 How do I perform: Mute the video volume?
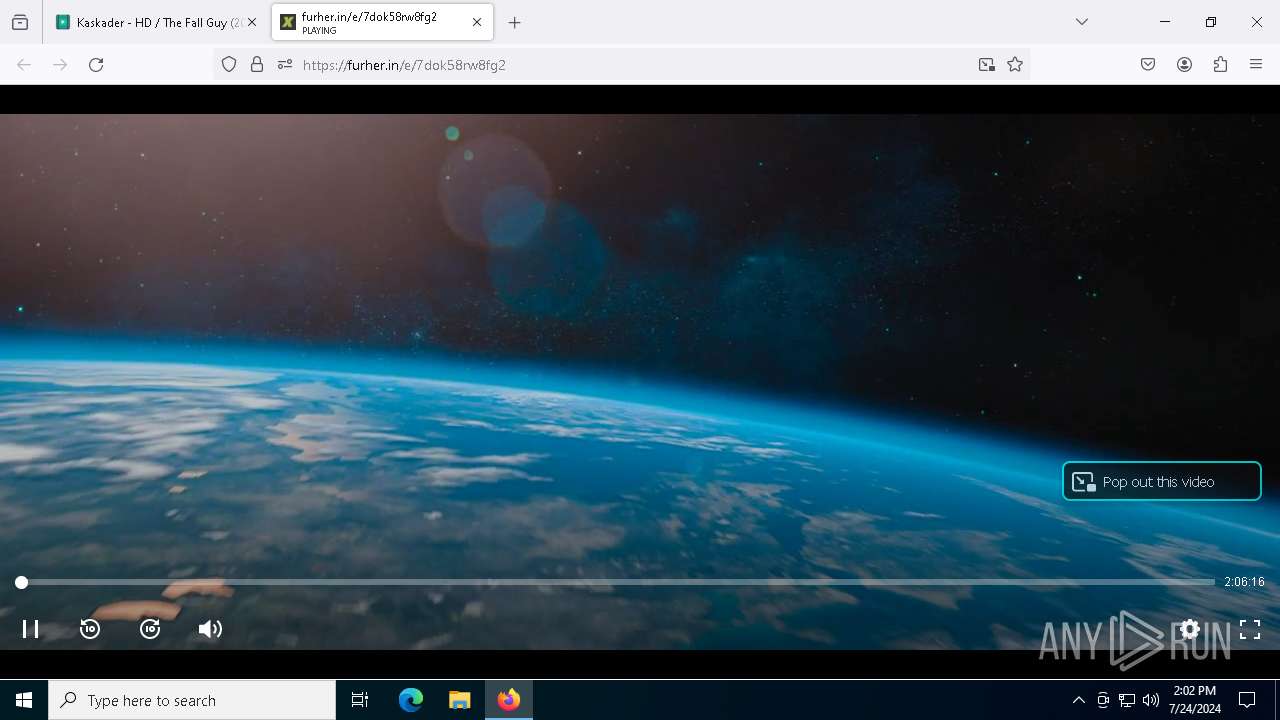click(x=210, y=629)
